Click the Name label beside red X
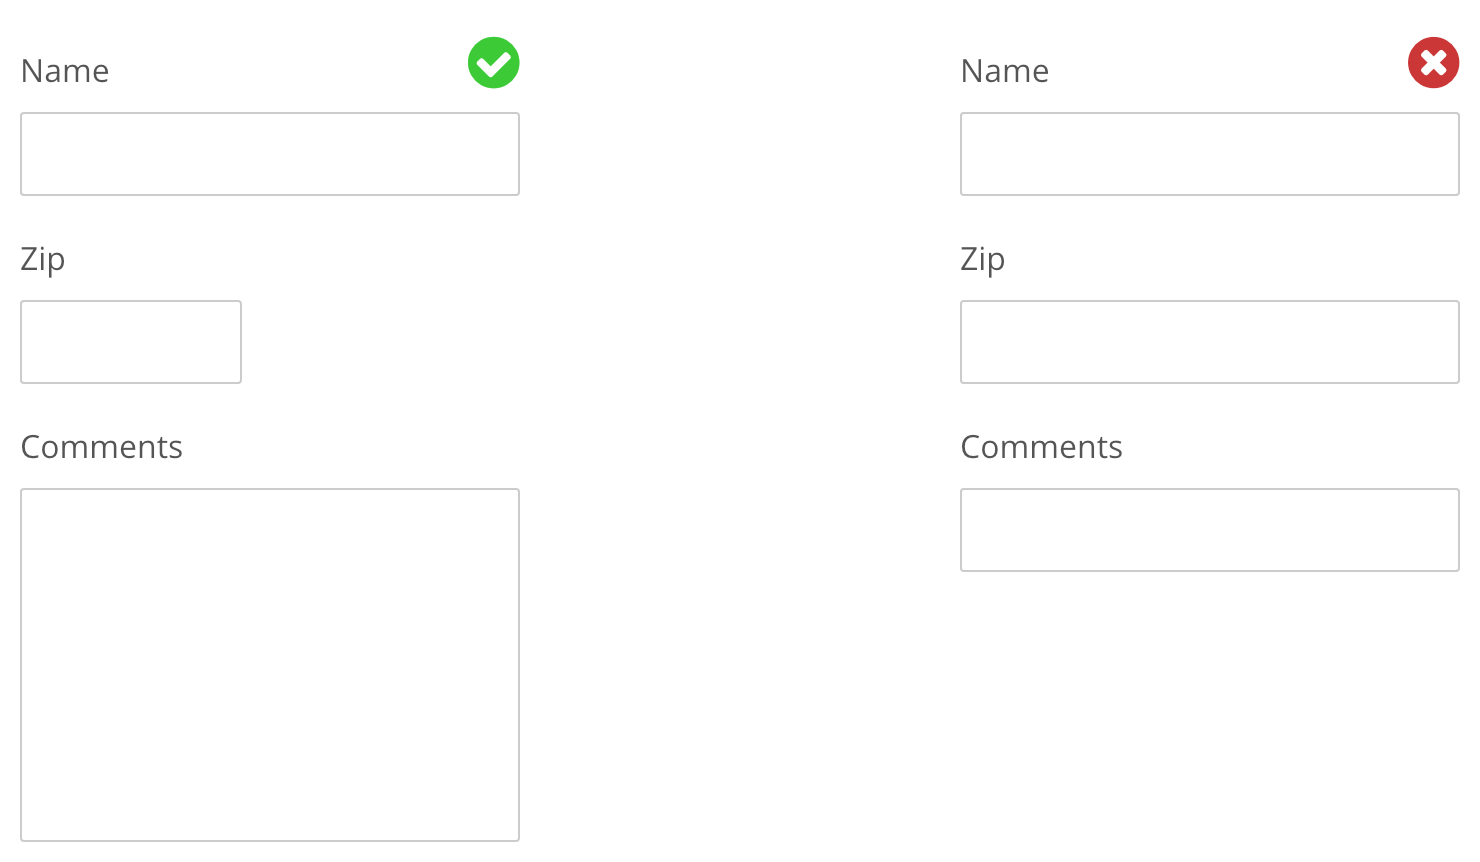The width and height of the screenshot is (1480, 862). 1005,71
